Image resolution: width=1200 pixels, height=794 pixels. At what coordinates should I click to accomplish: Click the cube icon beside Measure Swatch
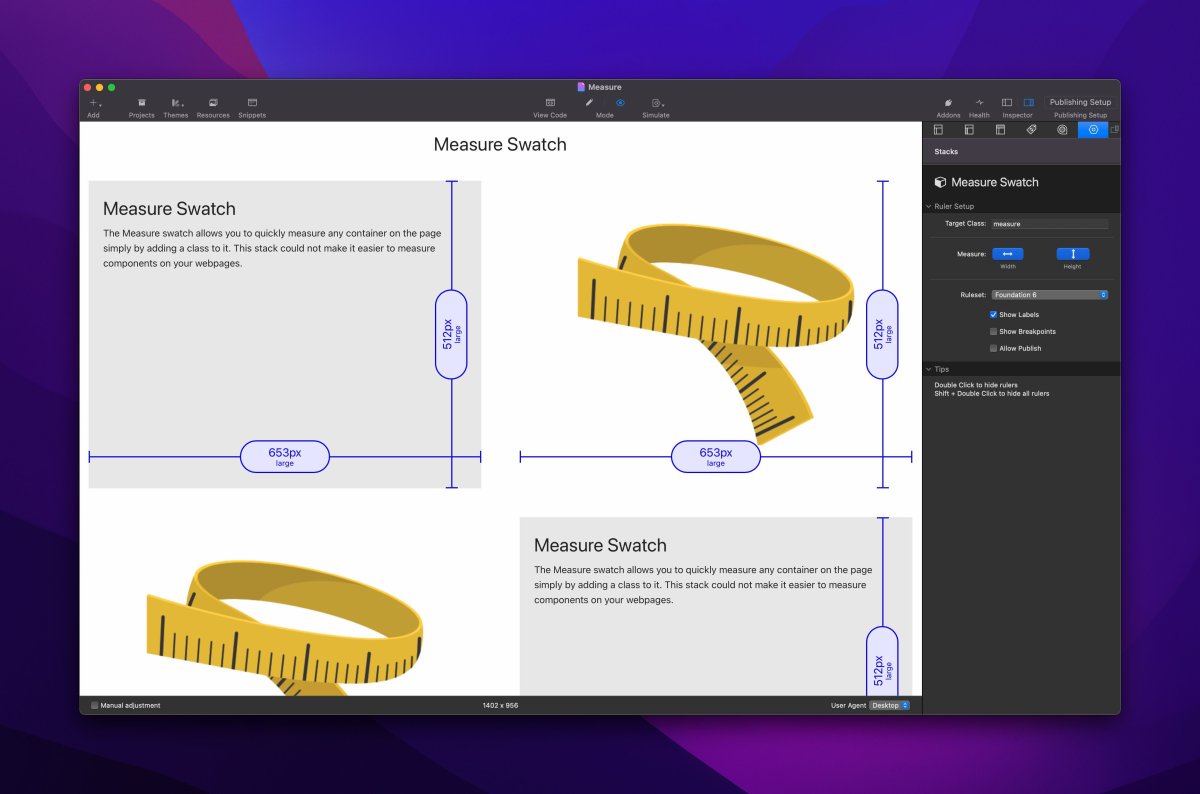click(x=940, y=182)
